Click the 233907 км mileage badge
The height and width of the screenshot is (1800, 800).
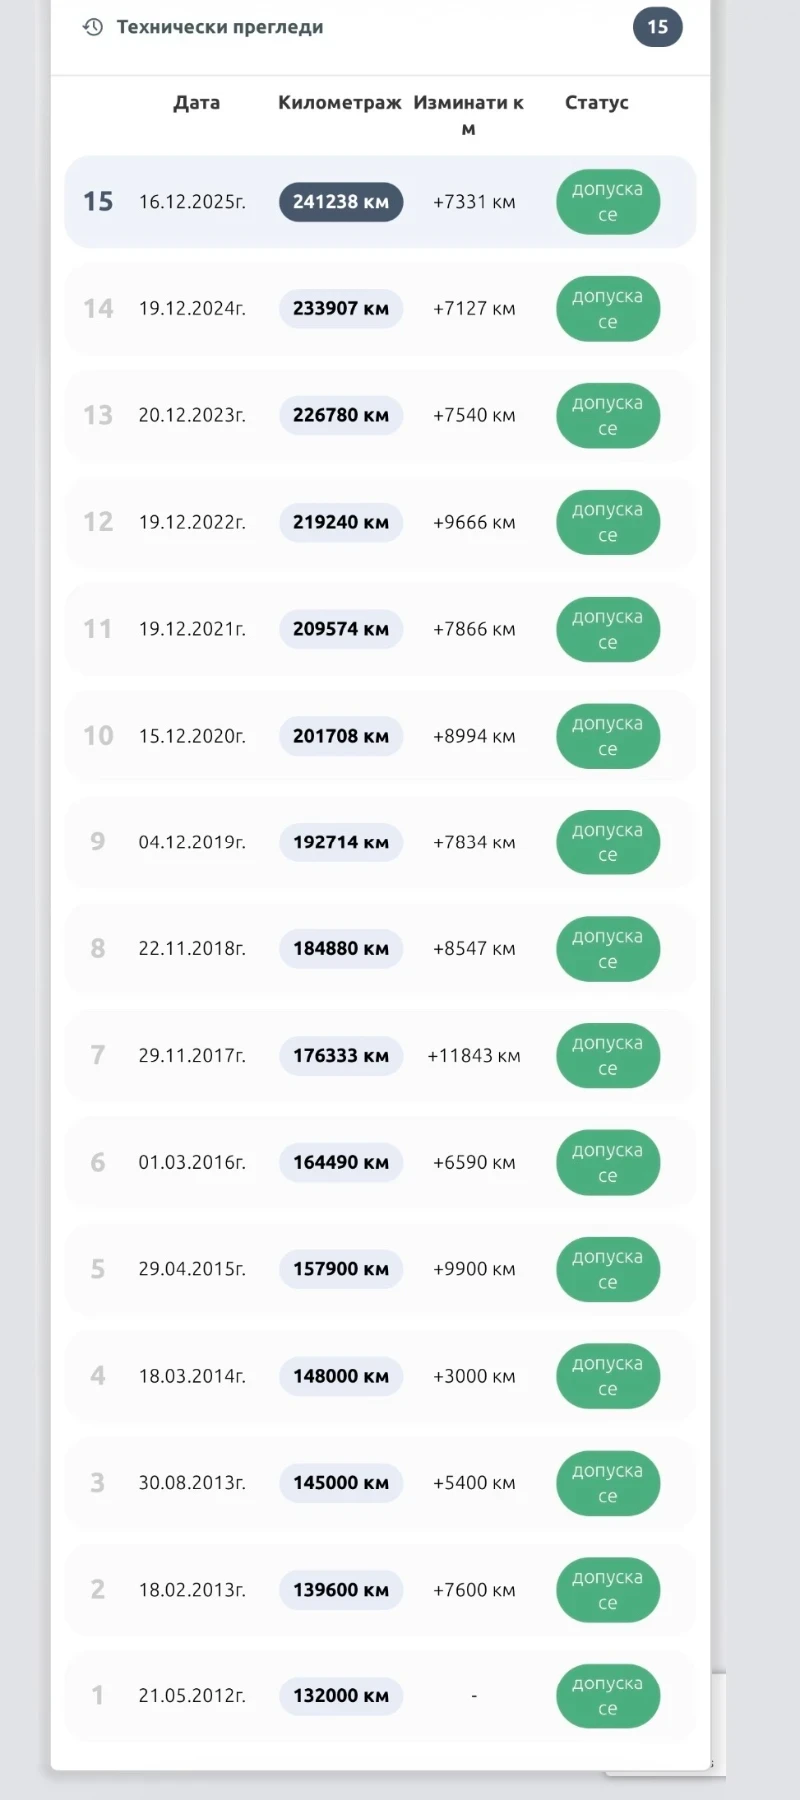(x=340, y=309)
